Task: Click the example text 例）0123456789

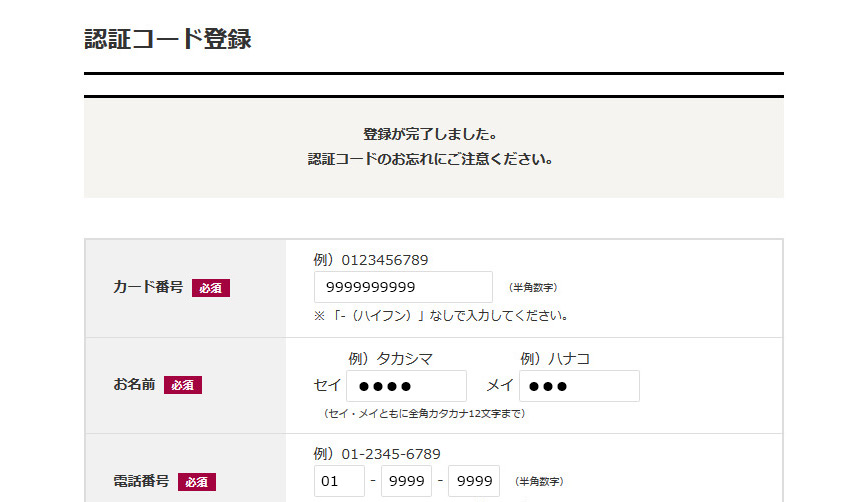Action: click(370, 260)
